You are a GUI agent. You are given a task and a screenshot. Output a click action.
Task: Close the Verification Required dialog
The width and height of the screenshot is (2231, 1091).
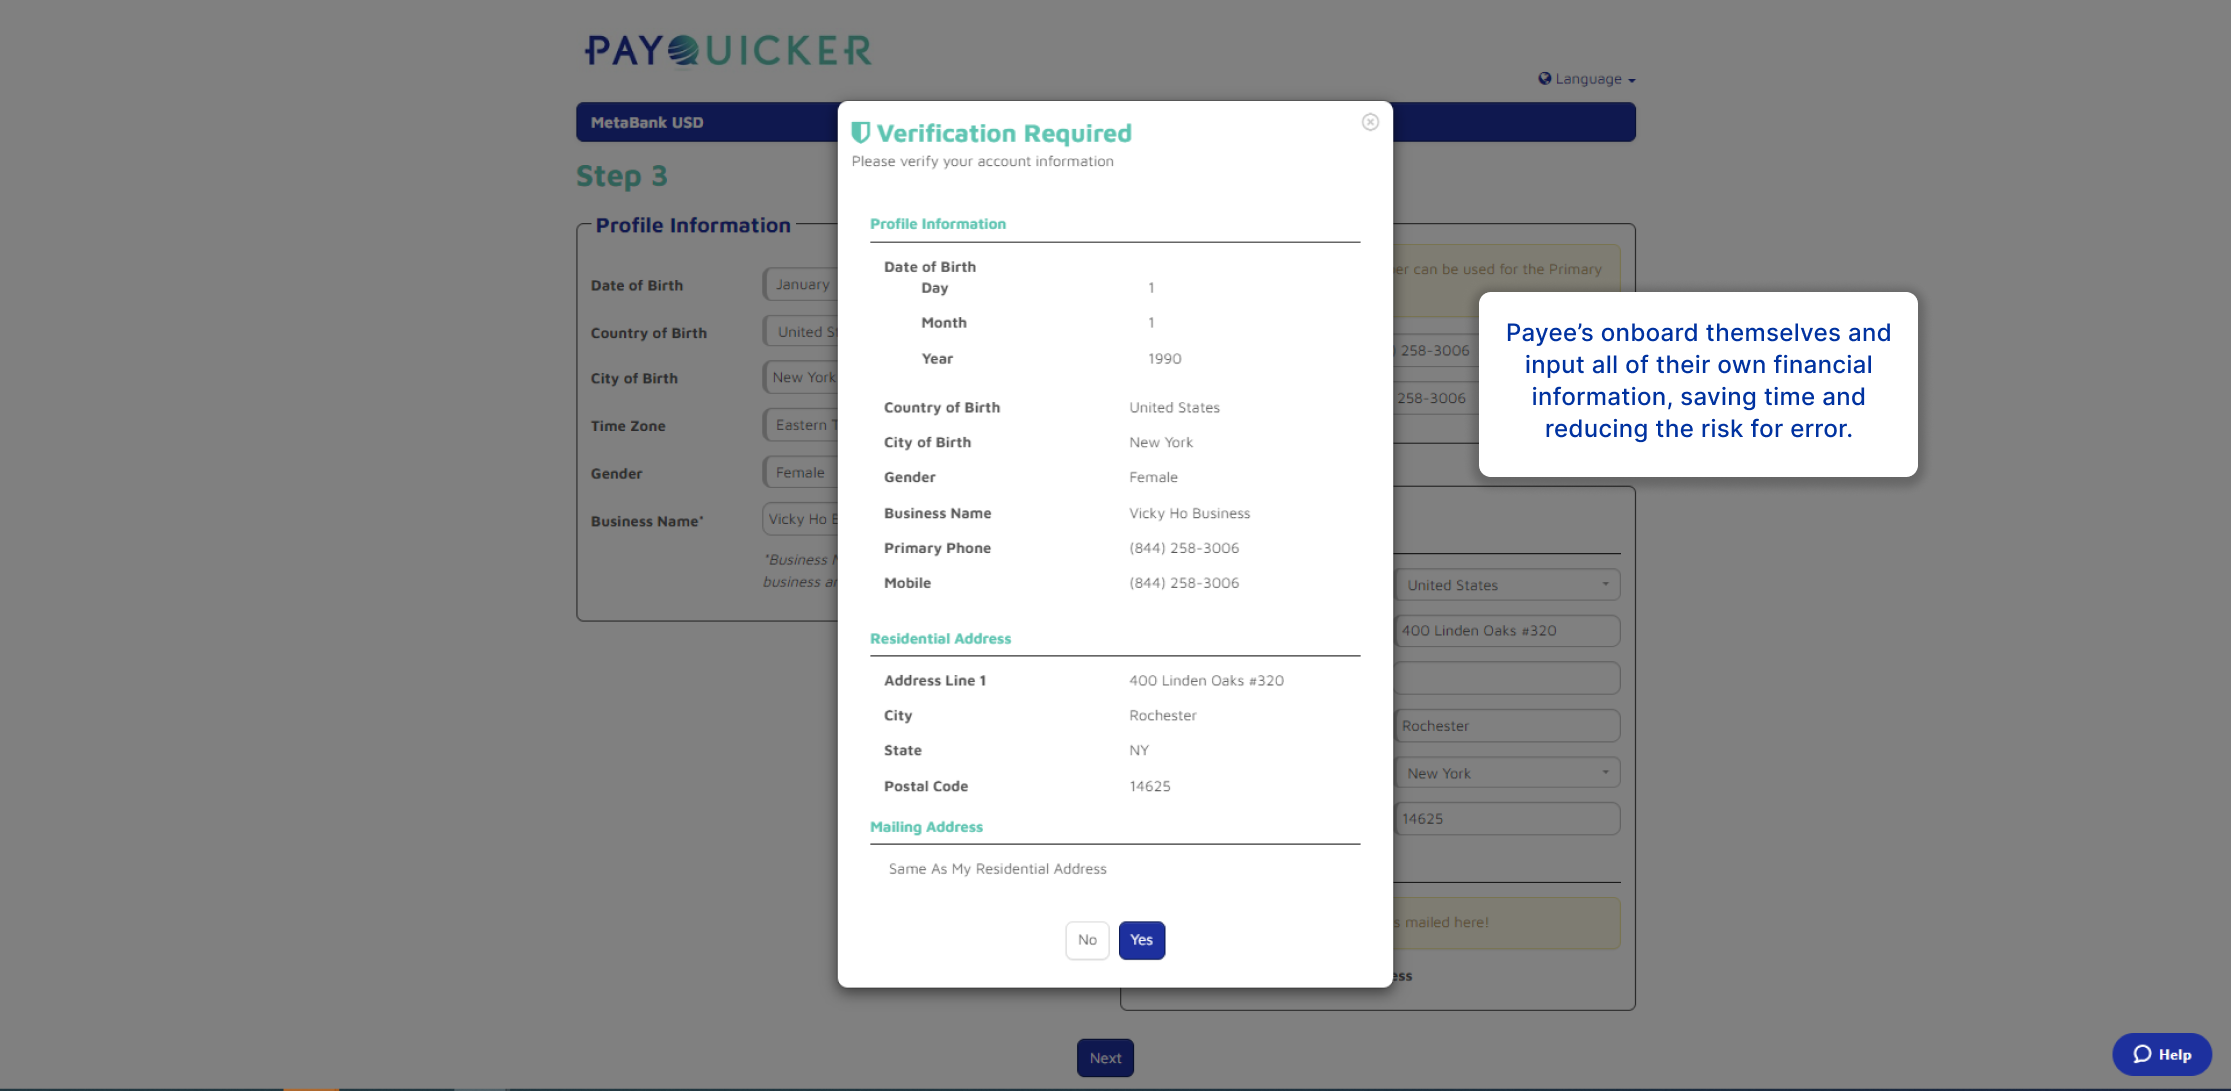pyautogui.click(x=1370, y=122)
